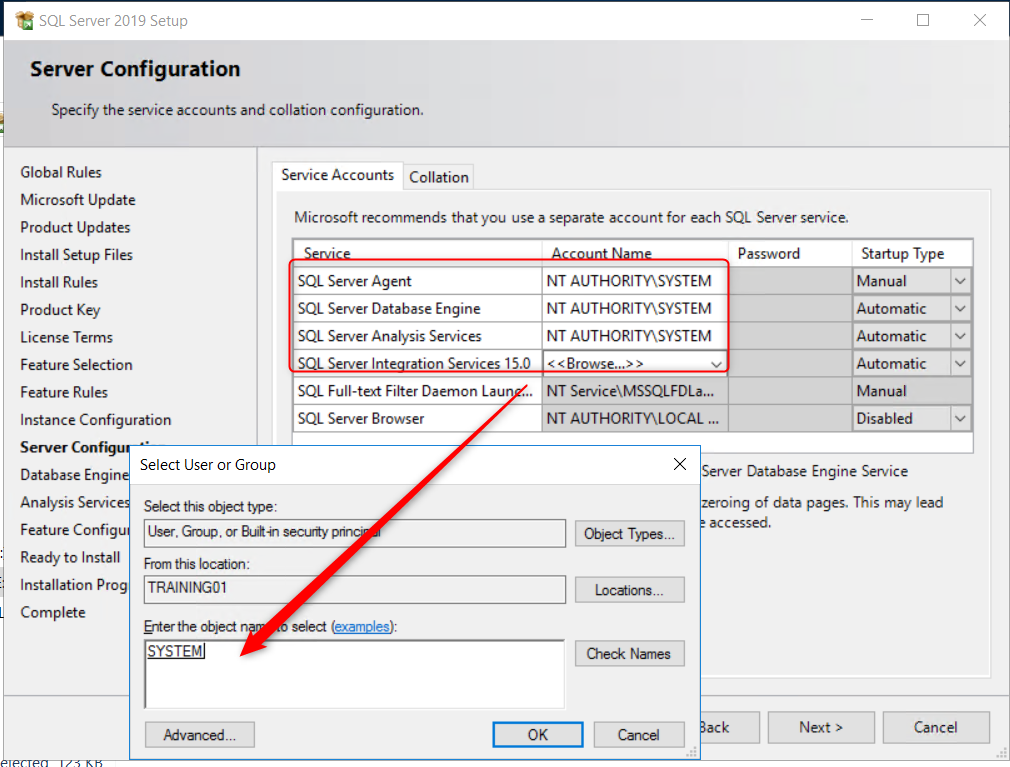Click the Locations button
The height and width of the screenshot is (767, 1010).
pos(629,590)
